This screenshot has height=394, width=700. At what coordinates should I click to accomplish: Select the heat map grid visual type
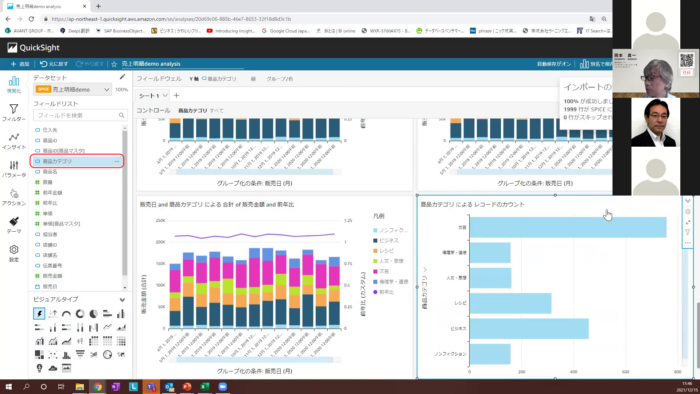pos(121,341)
